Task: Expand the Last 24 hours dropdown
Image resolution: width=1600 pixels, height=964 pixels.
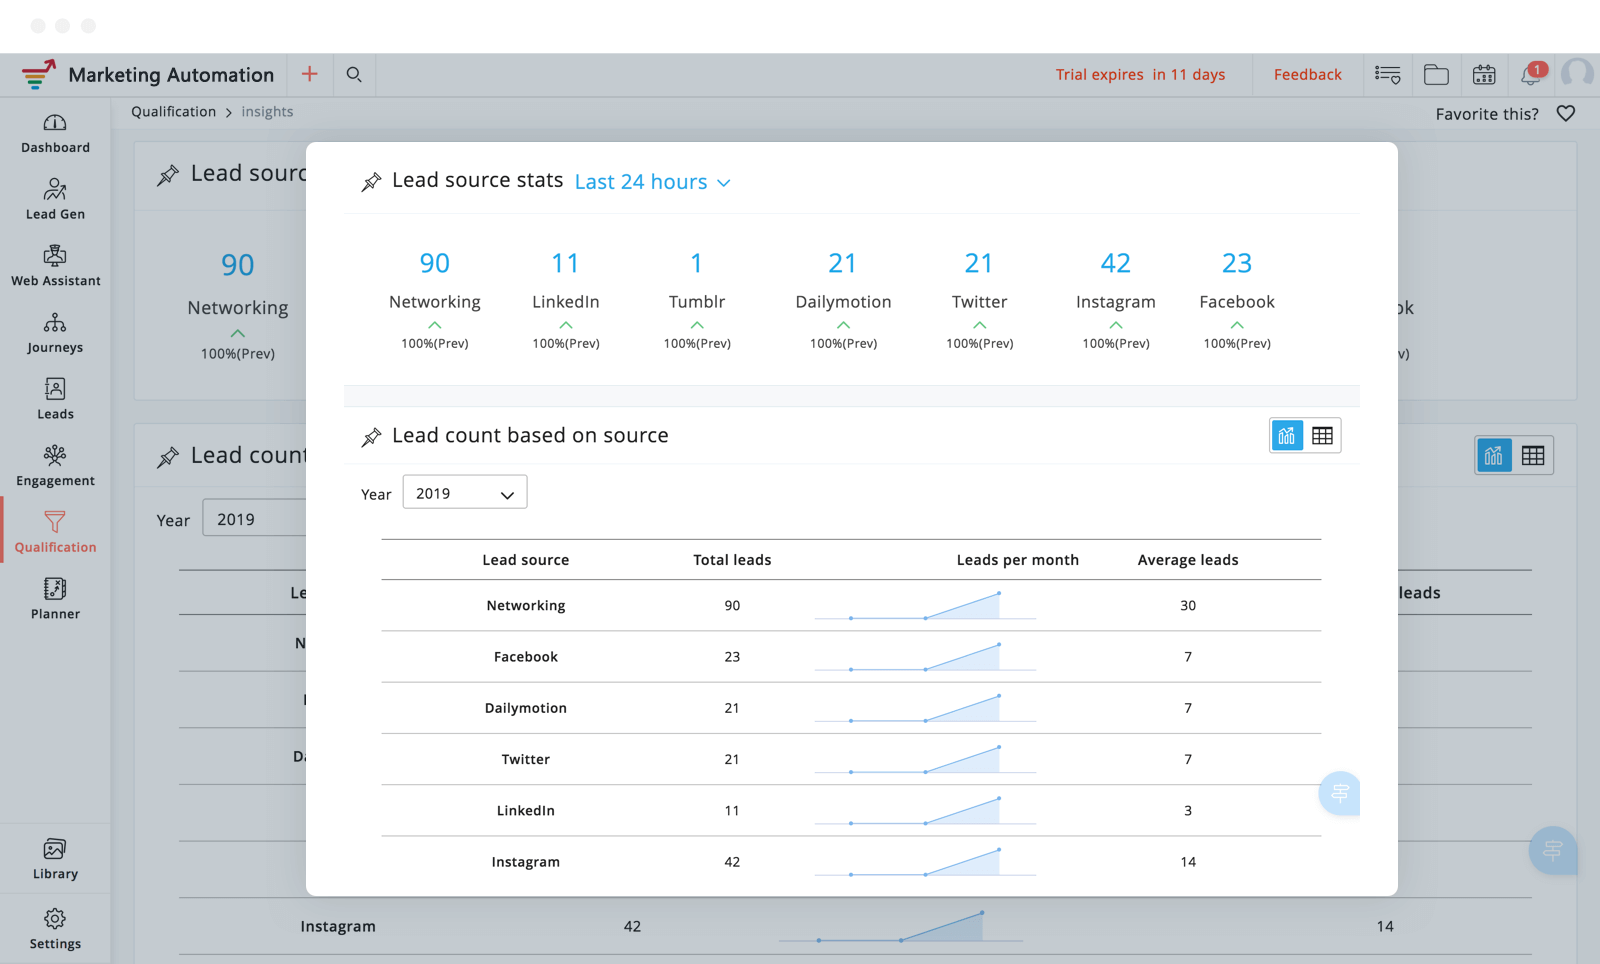Action: [x=652, y=182]
